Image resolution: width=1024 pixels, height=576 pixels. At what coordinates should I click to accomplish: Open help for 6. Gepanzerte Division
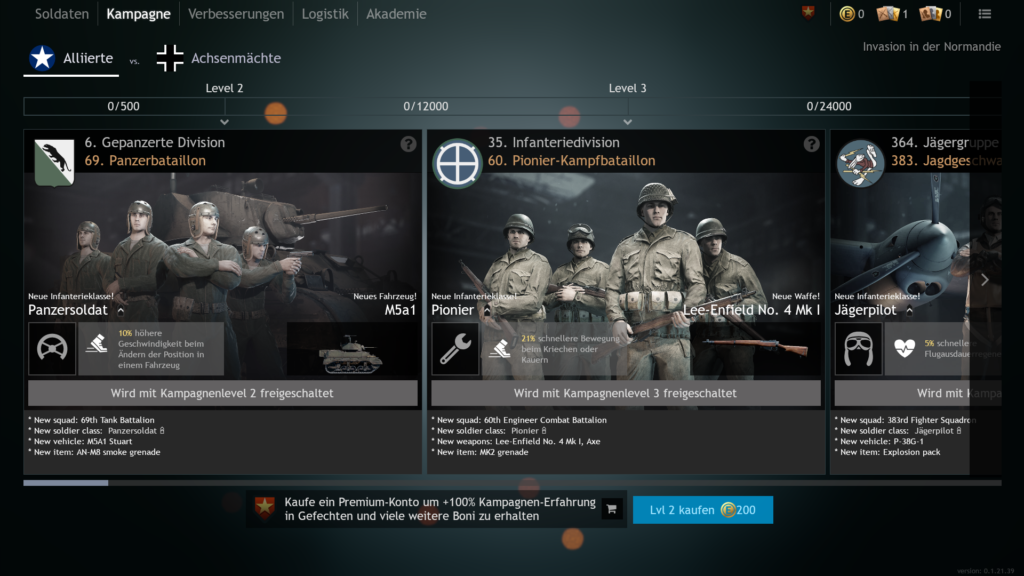coord(408,144)
